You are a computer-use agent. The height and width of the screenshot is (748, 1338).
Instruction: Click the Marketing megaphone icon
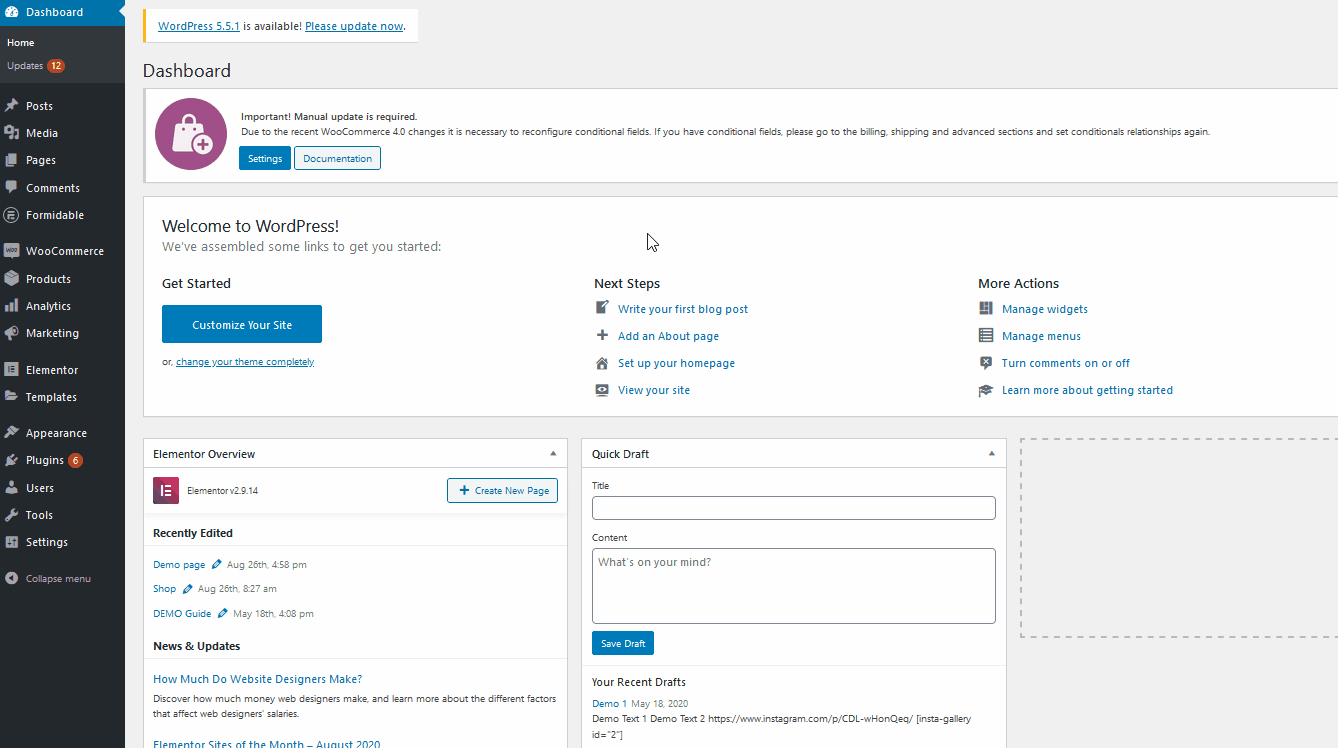(11, 333)
